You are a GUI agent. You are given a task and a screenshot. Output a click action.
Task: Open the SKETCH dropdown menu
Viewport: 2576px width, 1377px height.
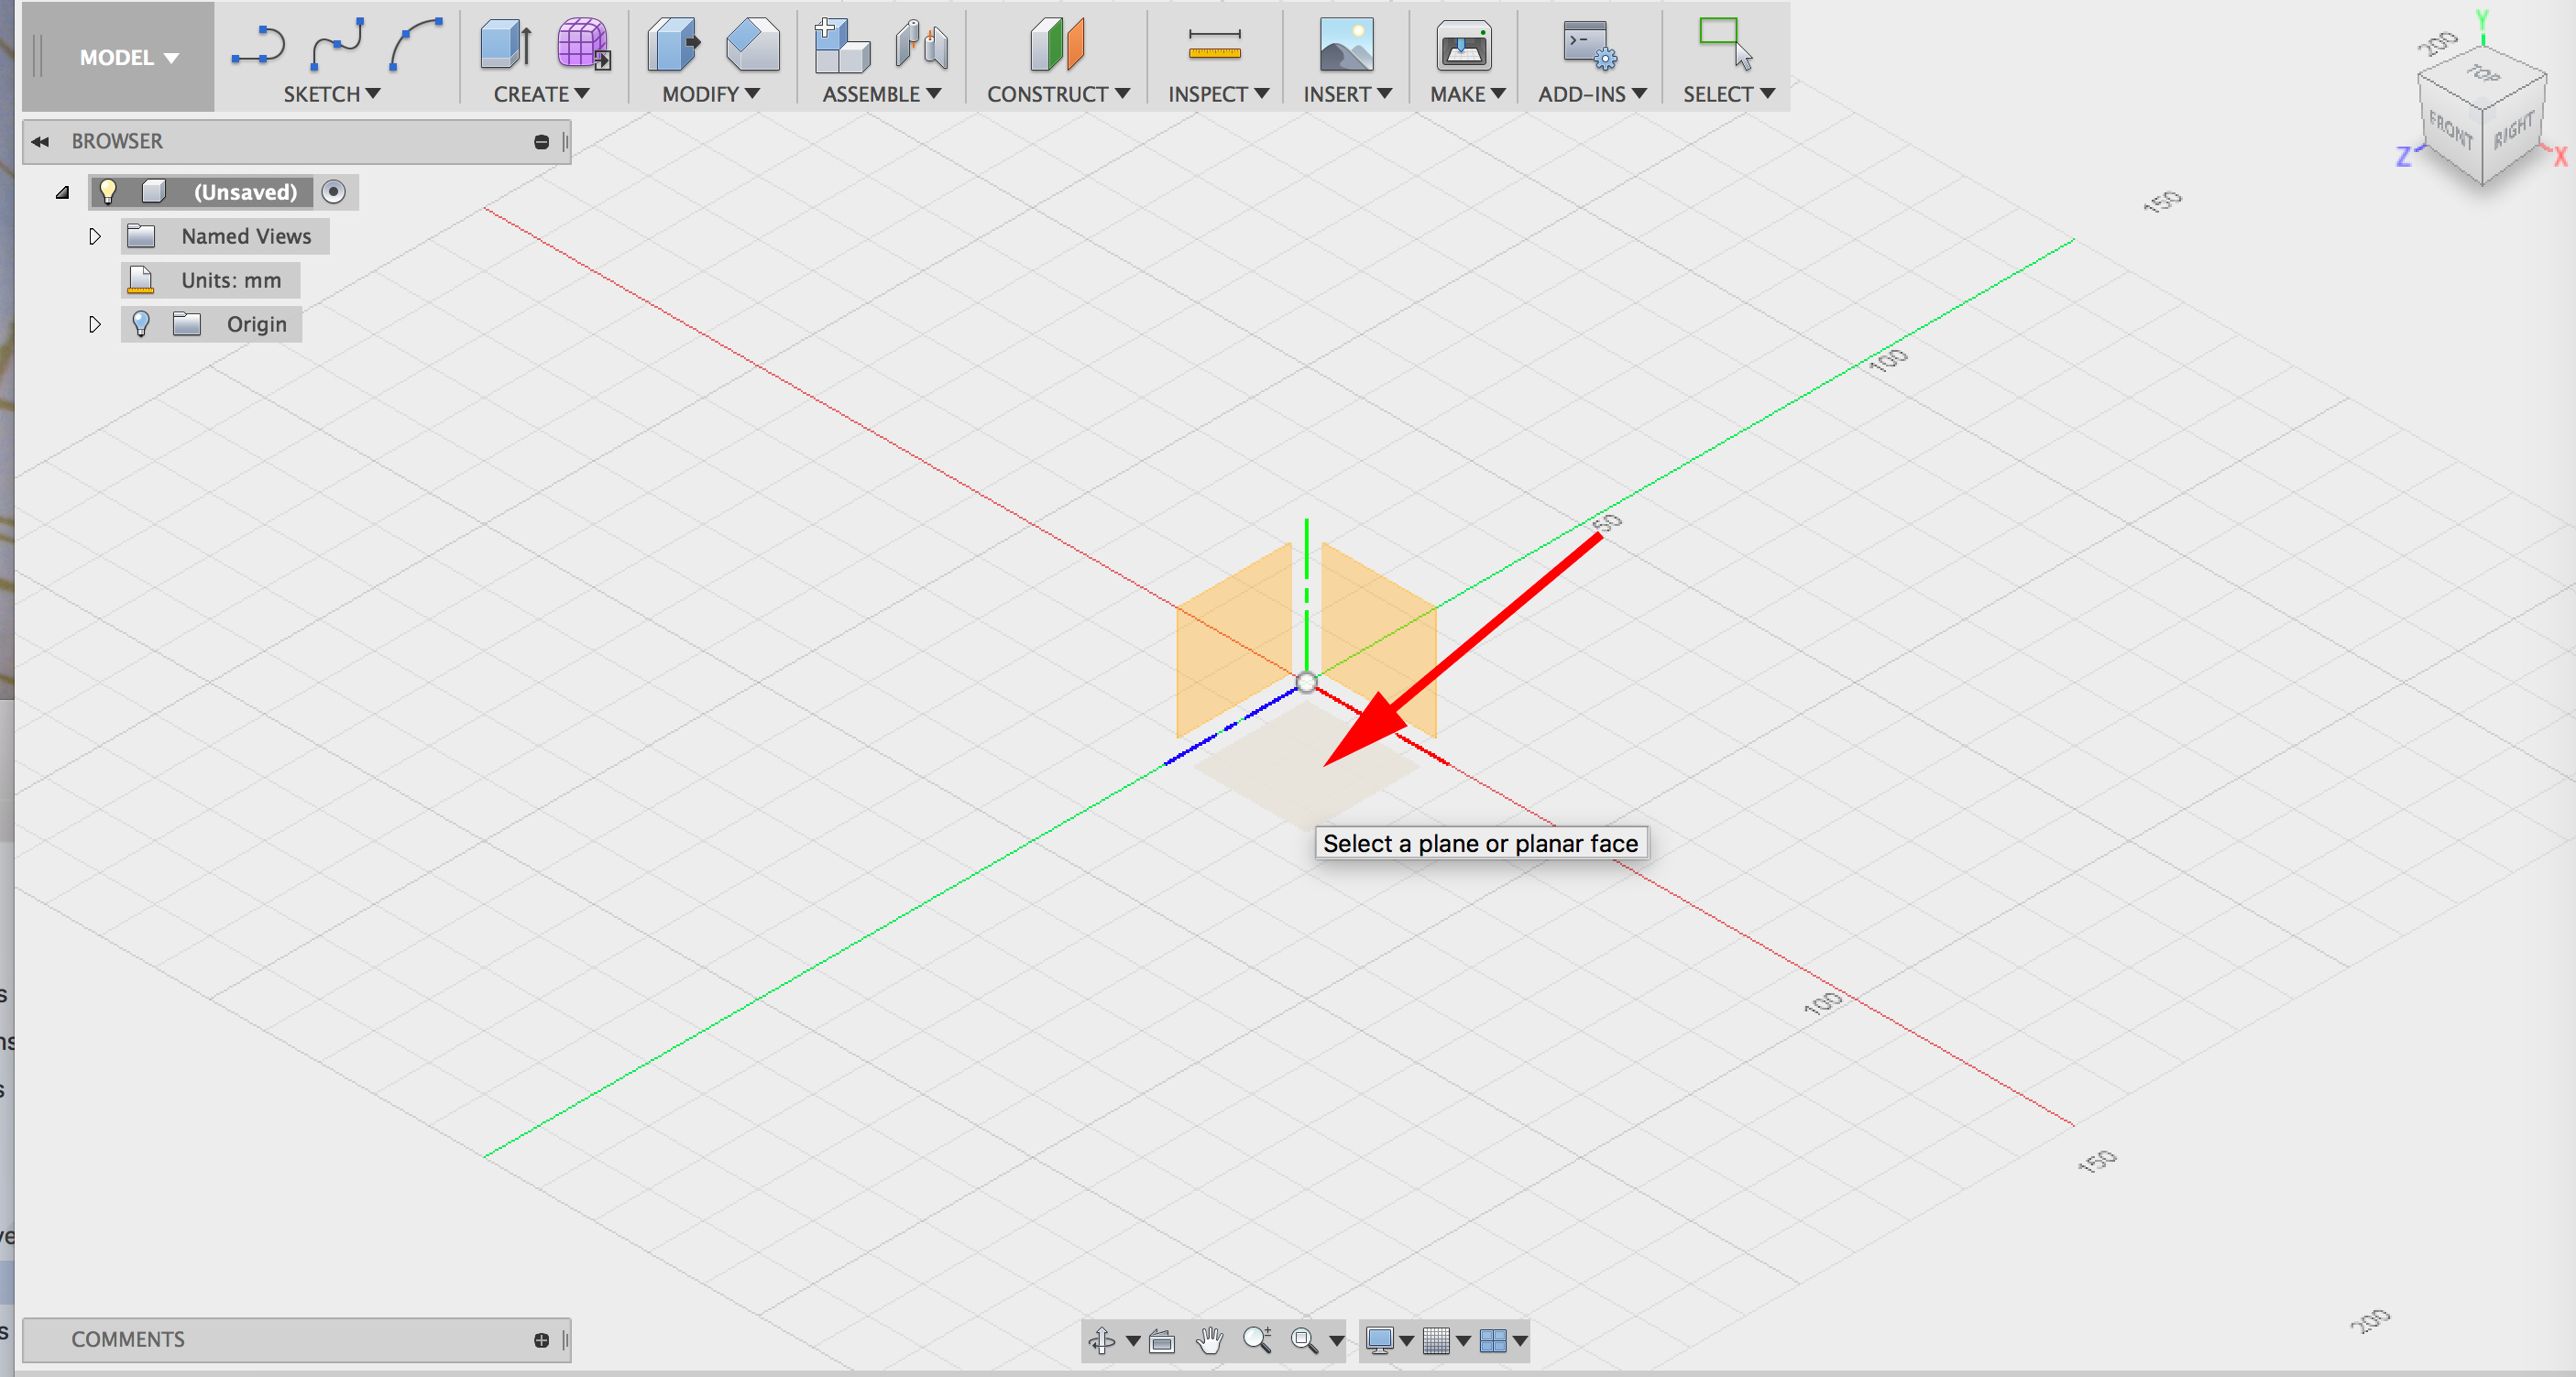click(332, 94)
